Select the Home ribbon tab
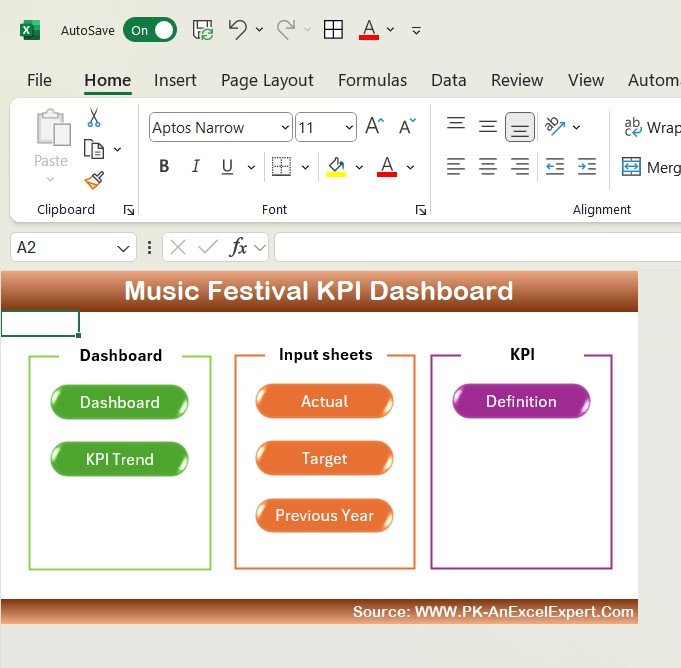This screenshot has width=681, height=668. pos(107,80)
